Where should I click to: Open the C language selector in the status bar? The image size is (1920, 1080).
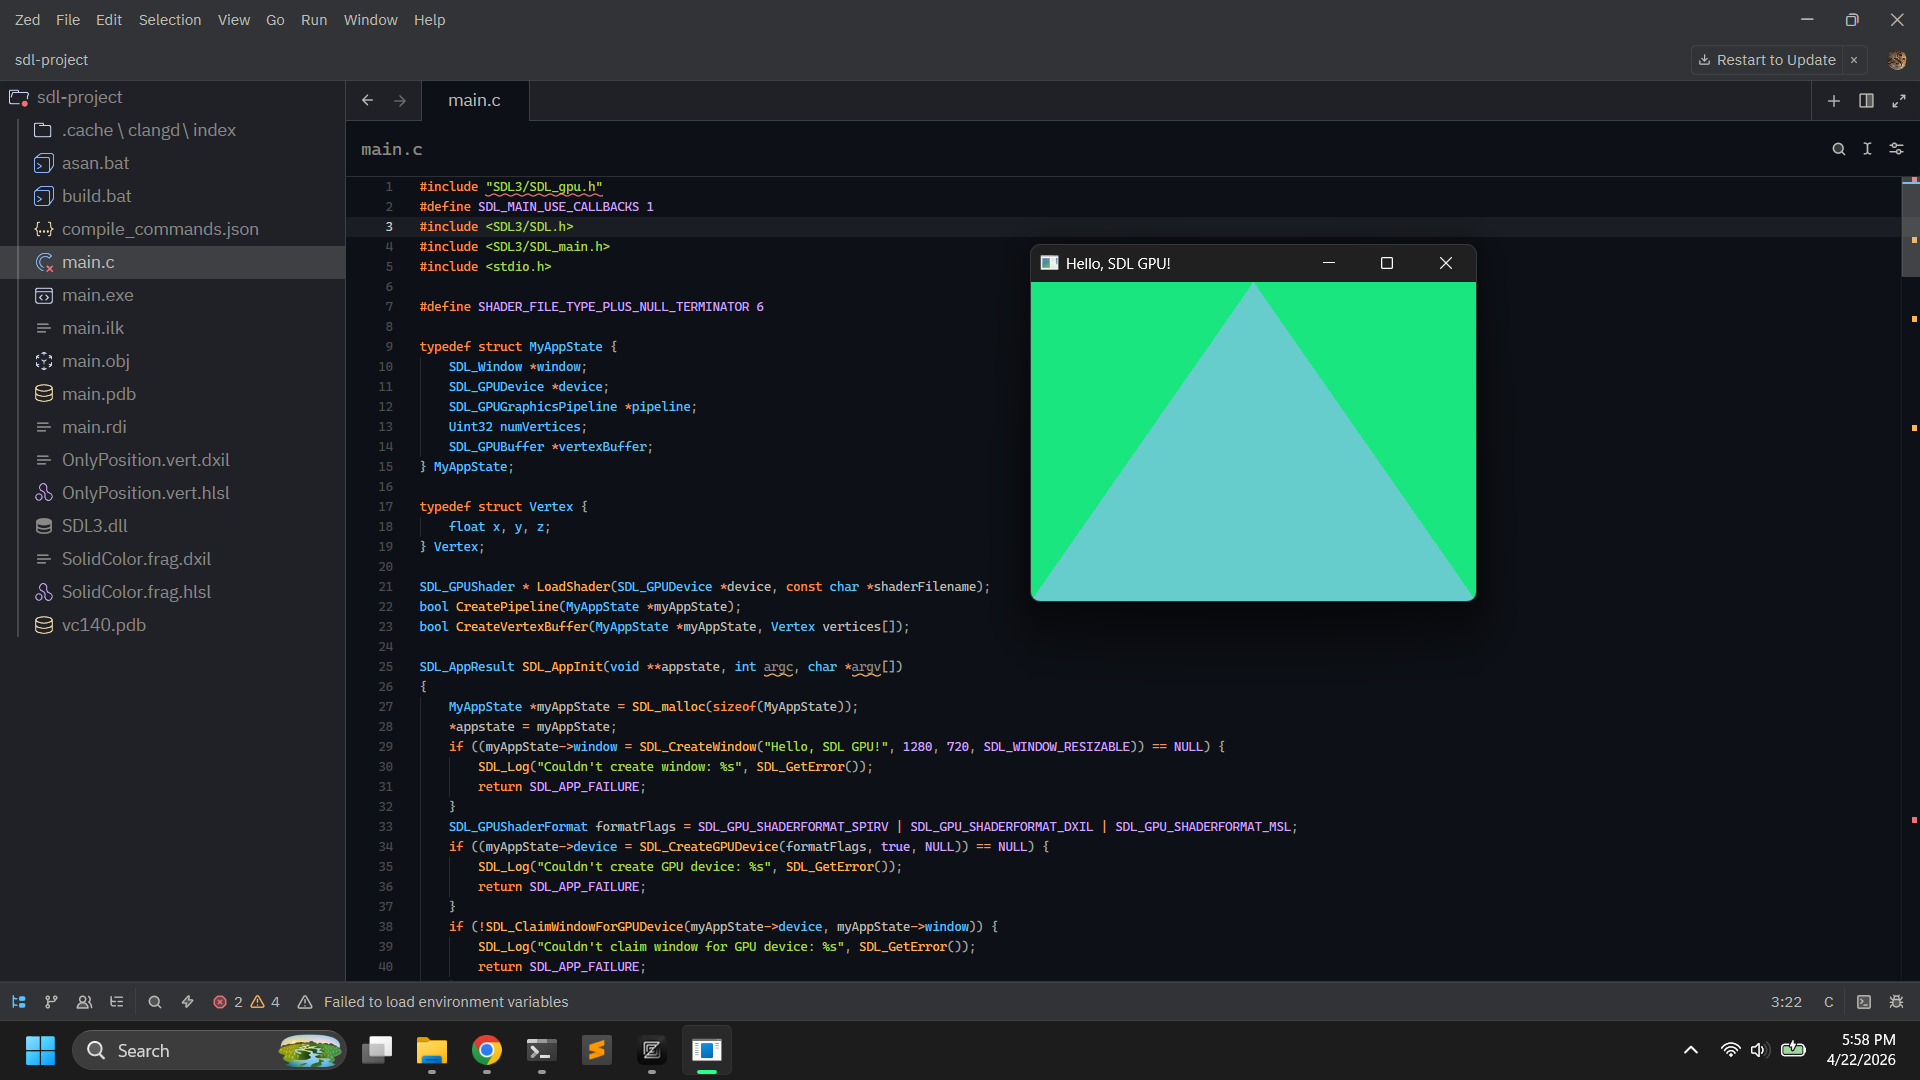pos(1828,1002)
